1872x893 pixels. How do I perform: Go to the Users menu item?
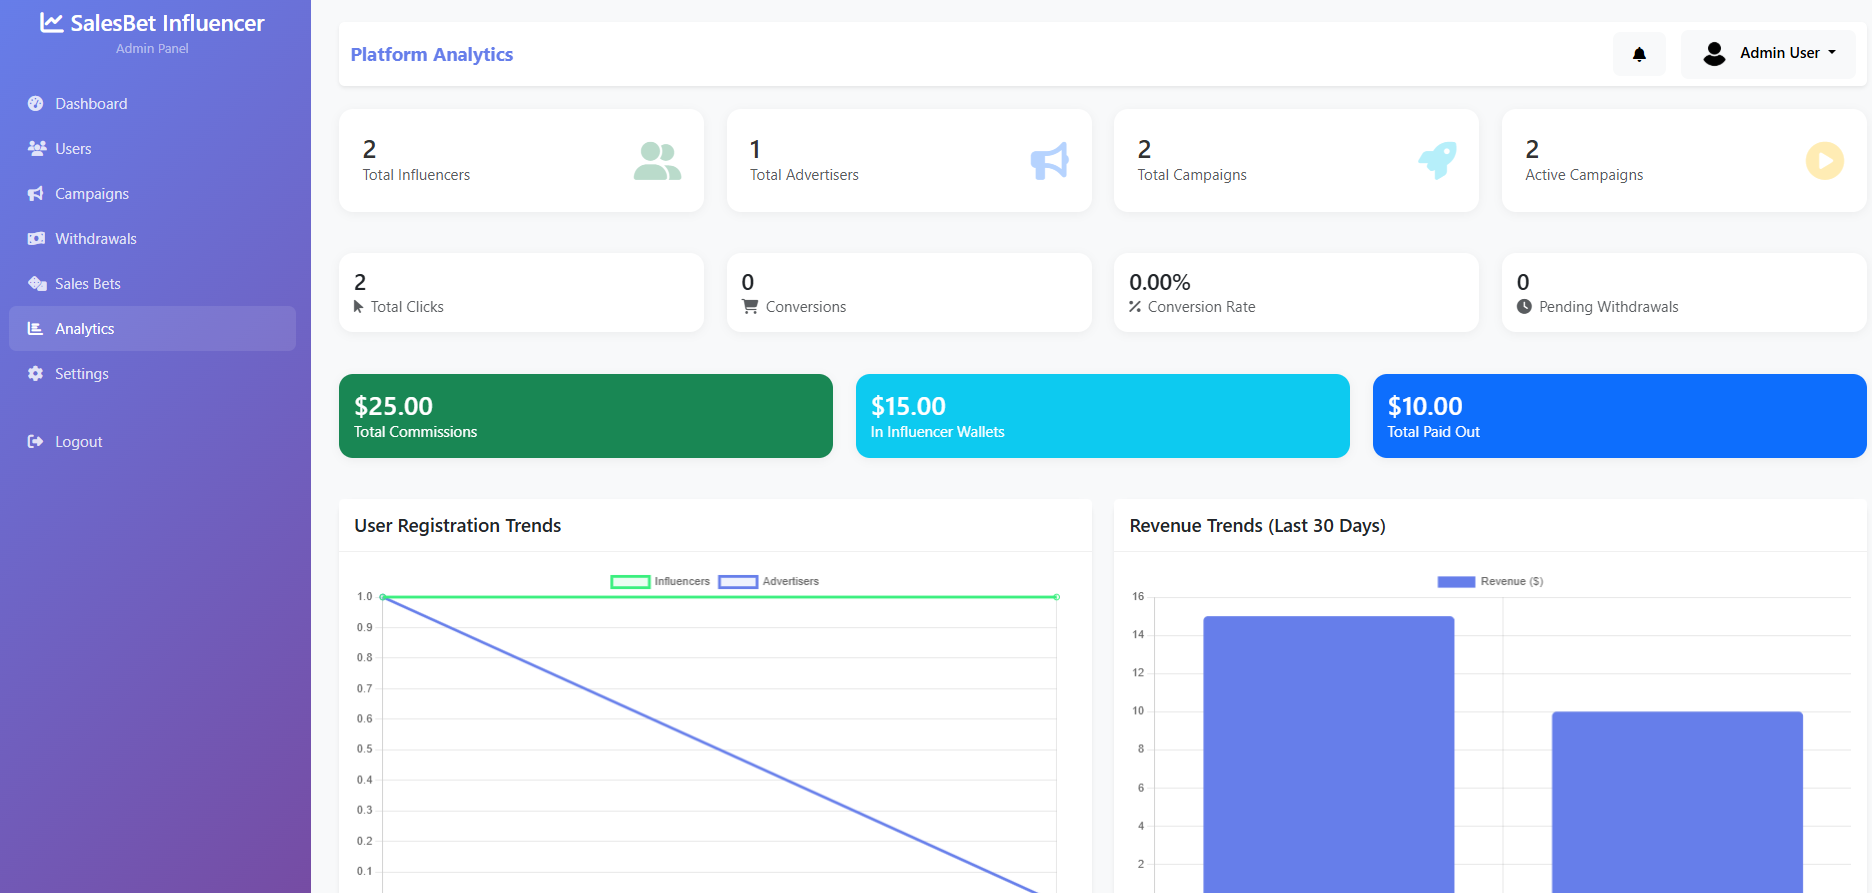152,149
